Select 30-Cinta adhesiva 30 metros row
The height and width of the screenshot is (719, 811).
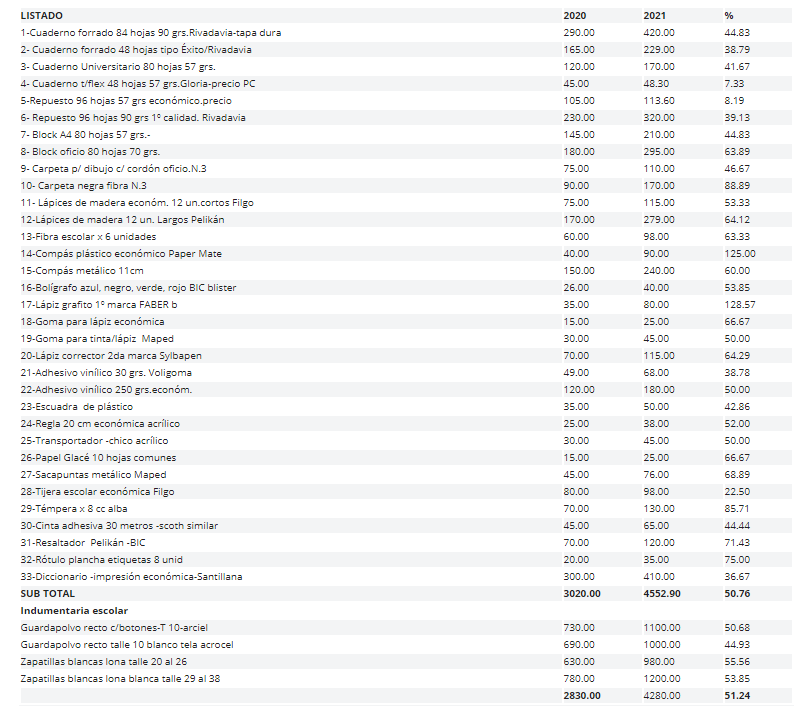406,526
